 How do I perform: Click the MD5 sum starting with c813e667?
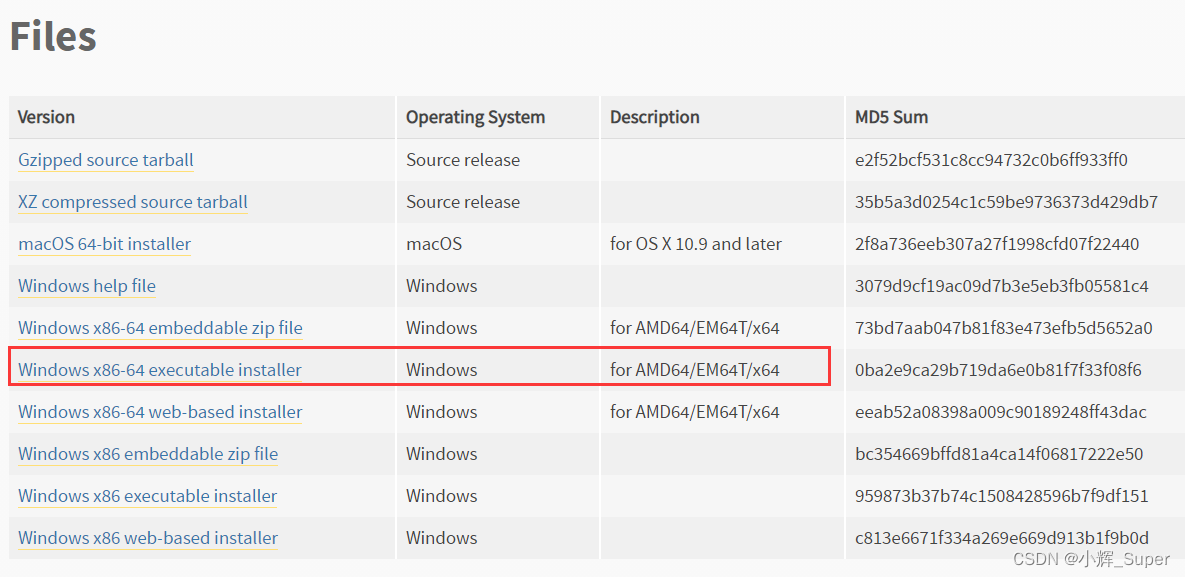point(1002,538)
